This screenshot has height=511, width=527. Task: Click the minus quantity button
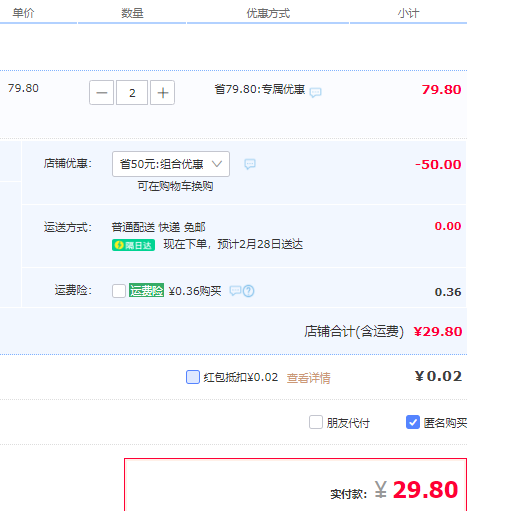pyautogui.click(x=102, y=92)
